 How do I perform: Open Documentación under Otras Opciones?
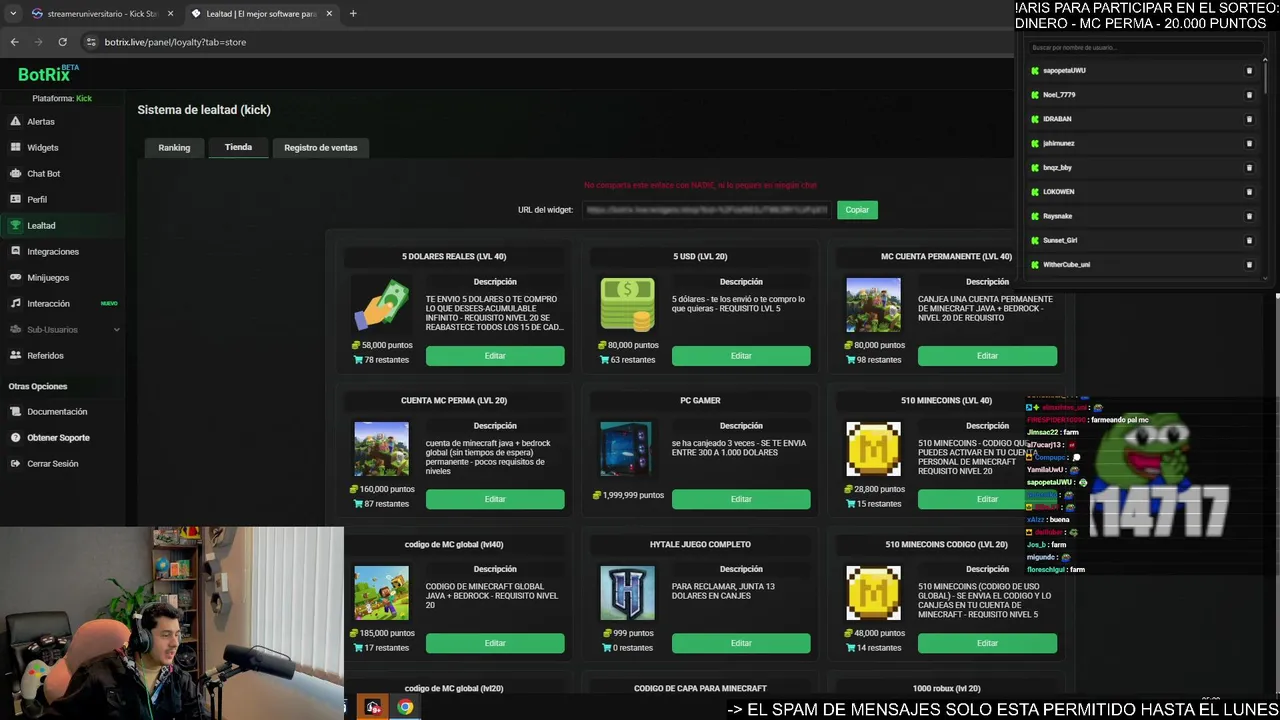pos(57,411)
